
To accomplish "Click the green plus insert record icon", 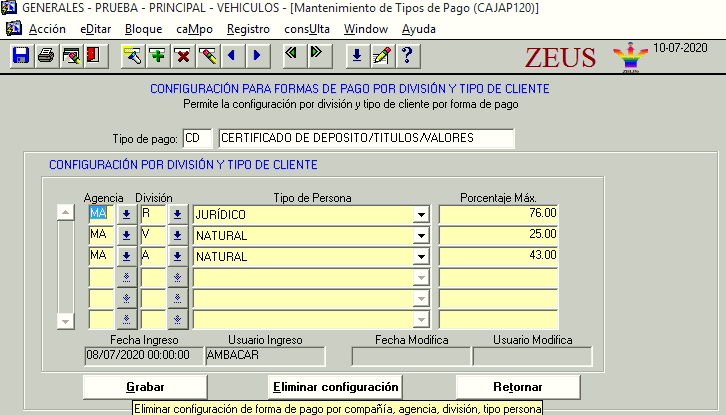I will click(158, 55).
